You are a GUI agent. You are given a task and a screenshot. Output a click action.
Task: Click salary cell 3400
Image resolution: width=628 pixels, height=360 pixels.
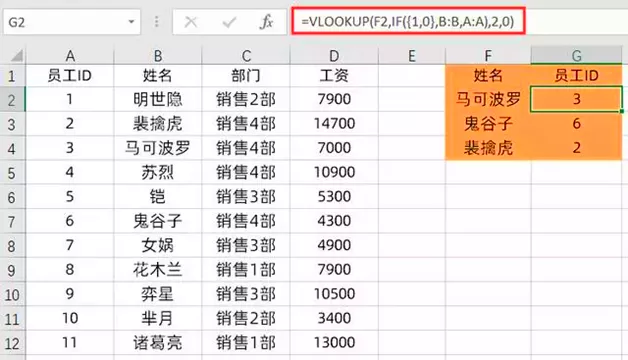click(334, 318)
